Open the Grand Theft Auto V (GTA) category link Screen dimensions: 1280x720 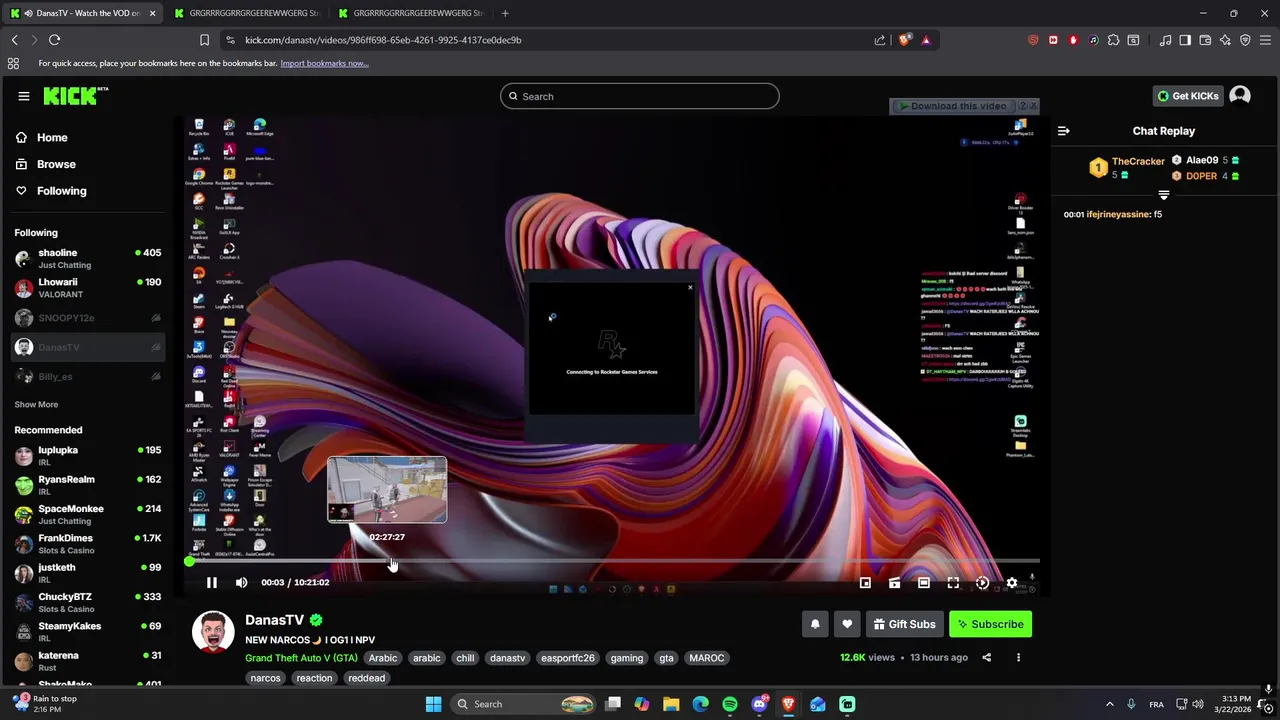(301, 658)
